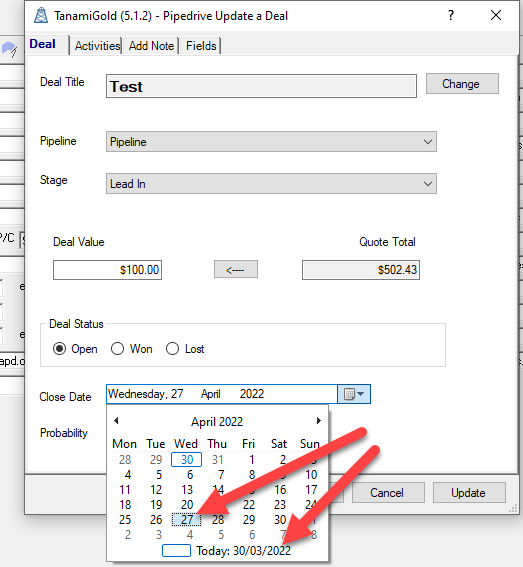The height and width of the screenshot is (567, 523).
Task: Select April 29 in the calendar
Action: pos(249,520)
